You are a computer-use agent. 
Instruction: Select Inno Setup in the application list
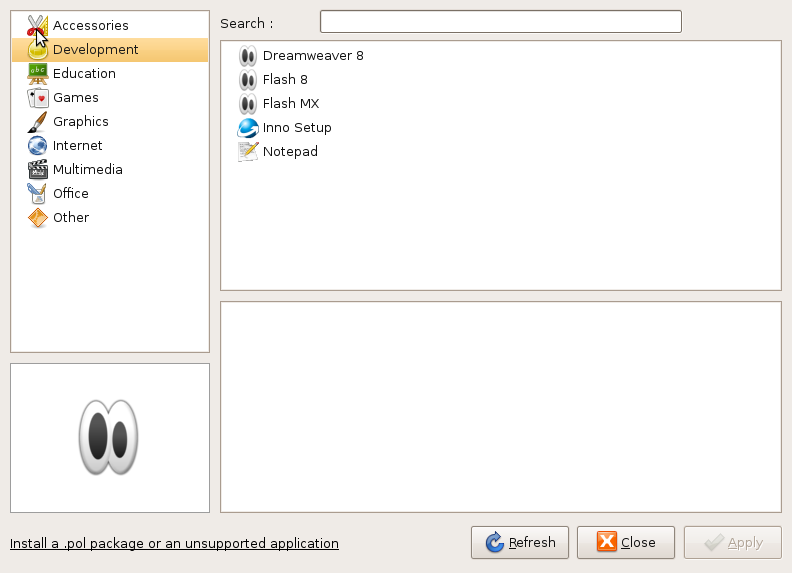coord(297,128)
